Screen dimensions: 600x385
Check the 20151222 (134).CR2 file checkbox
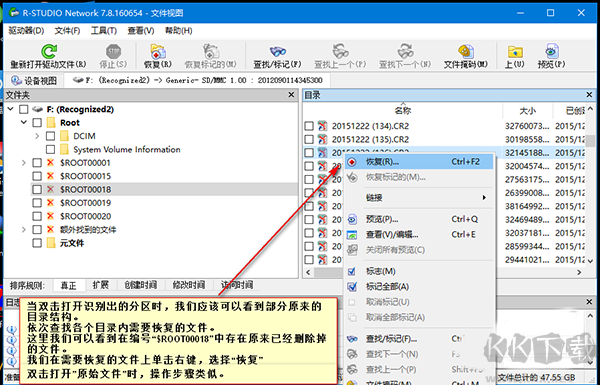pos(309,126)
